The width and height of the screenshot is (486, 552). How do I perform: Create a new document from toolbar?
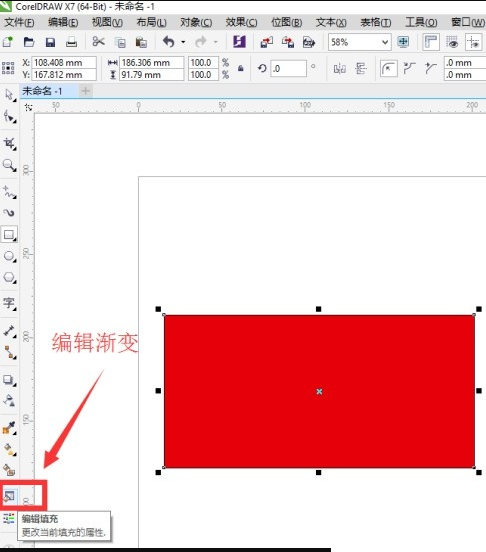[x=8, y=42]
